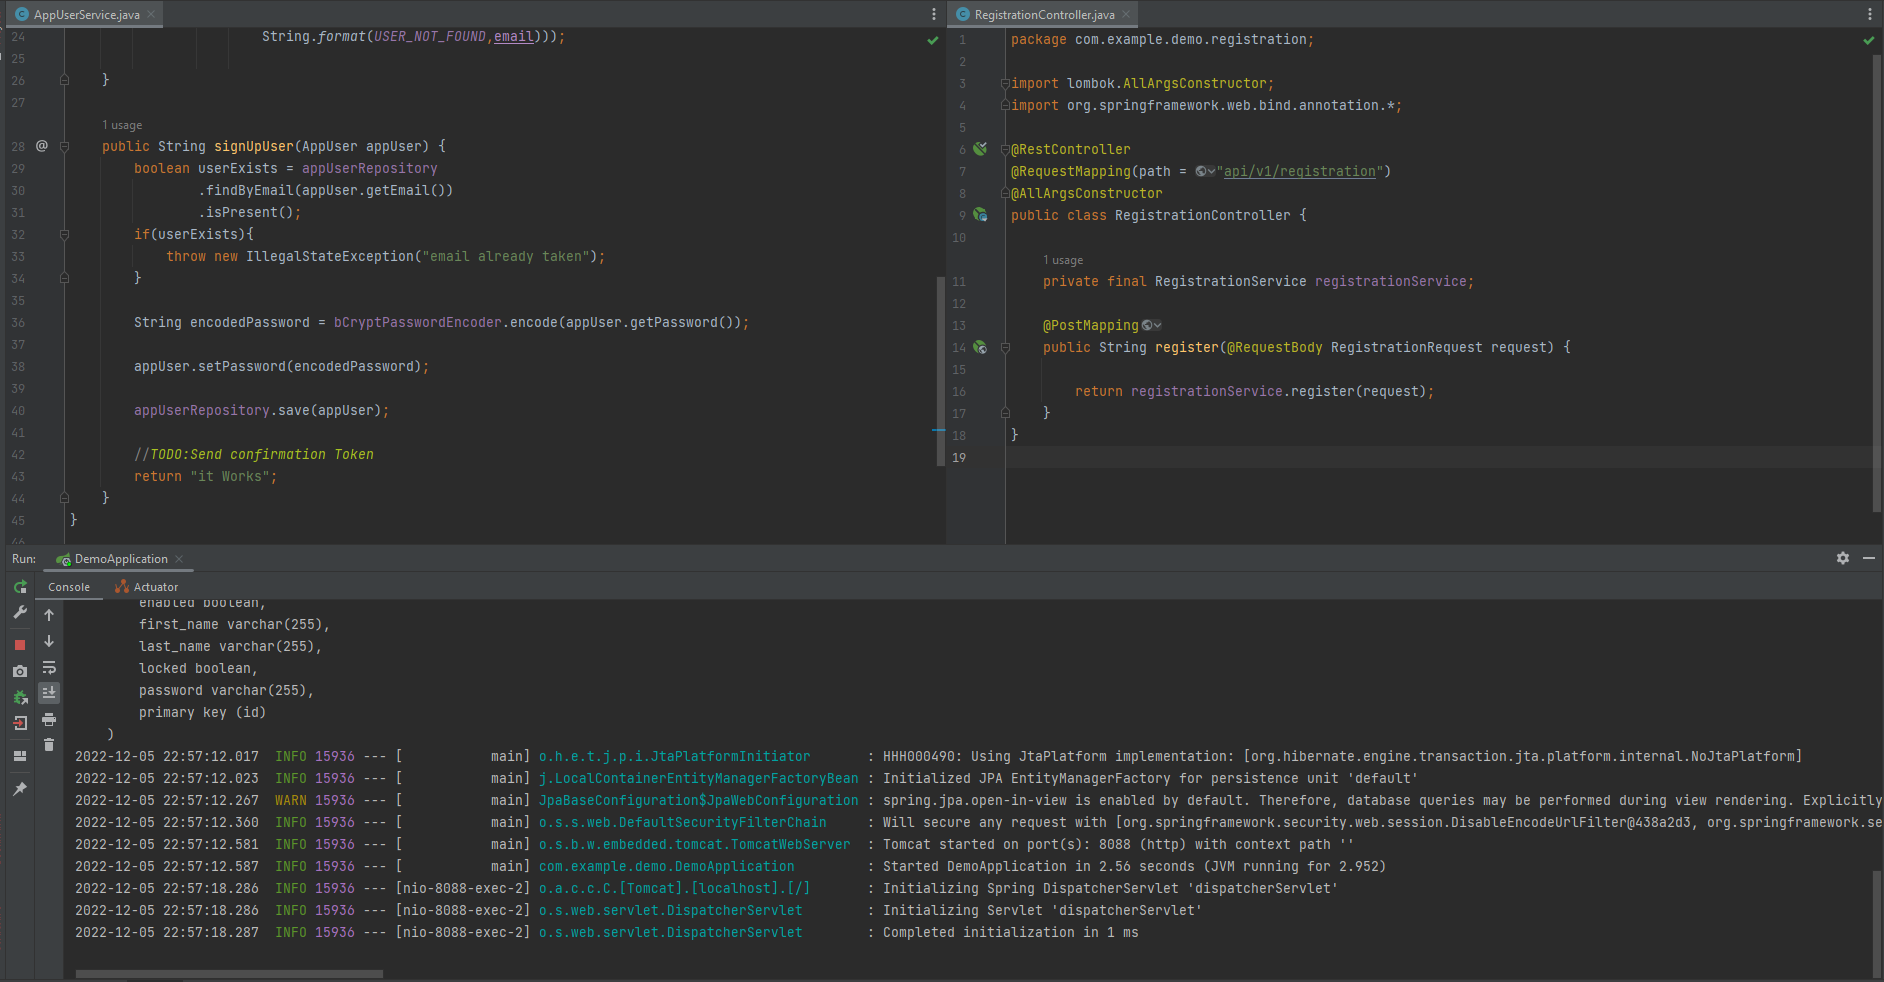Click the 1 usage hint above registrationService

(1063, 260)
